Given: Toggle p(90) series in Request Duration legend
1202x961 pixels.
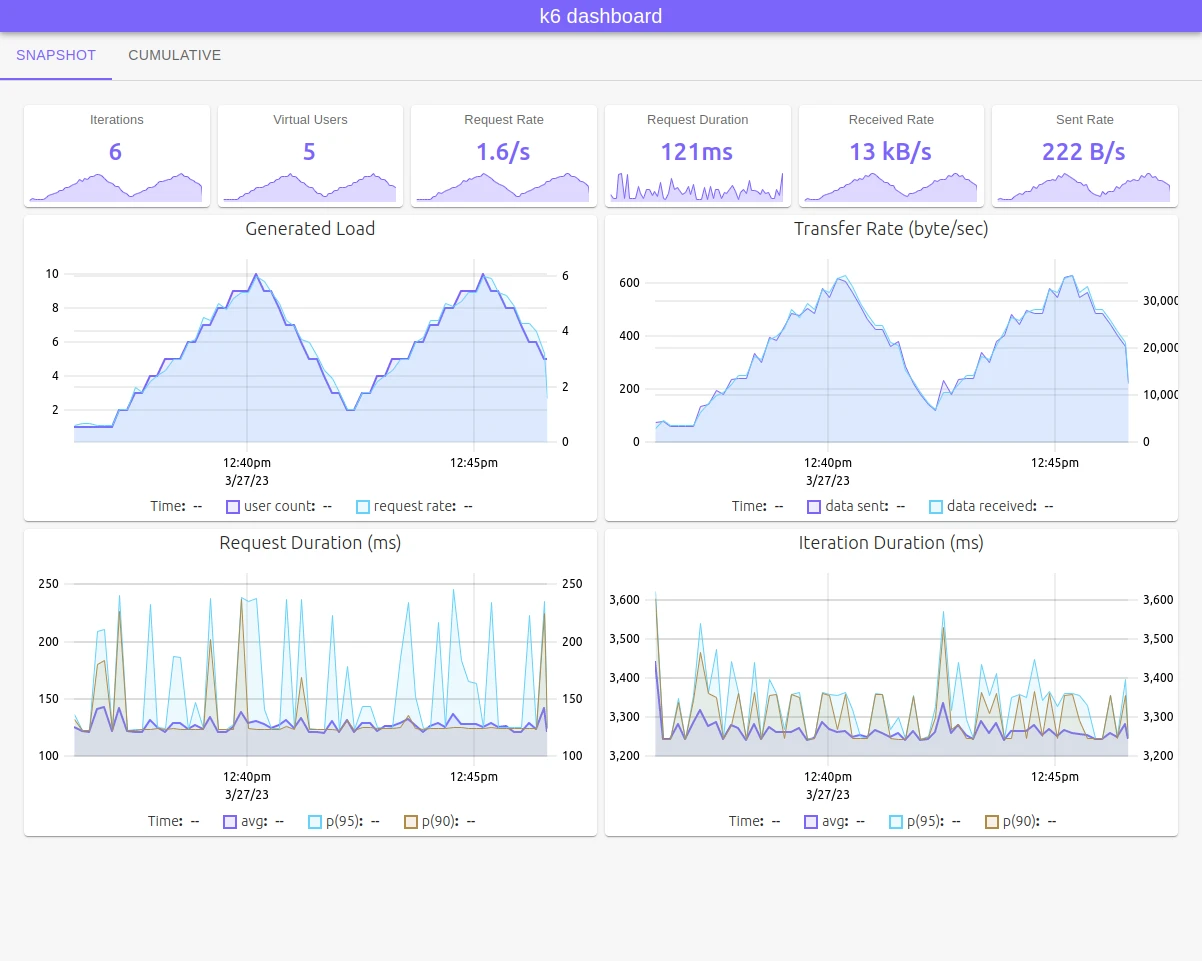Looking at the screenshot, I should [x=441, y=821].
